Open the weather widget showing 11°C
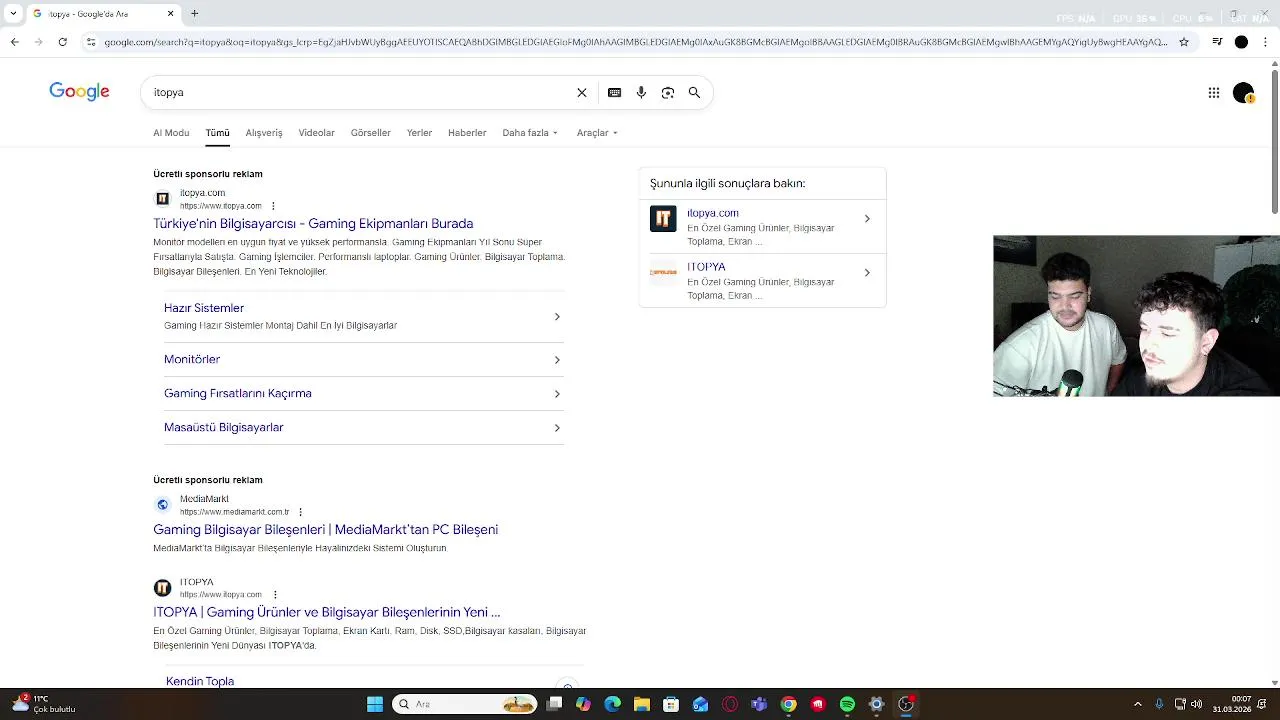 [44, 704]
